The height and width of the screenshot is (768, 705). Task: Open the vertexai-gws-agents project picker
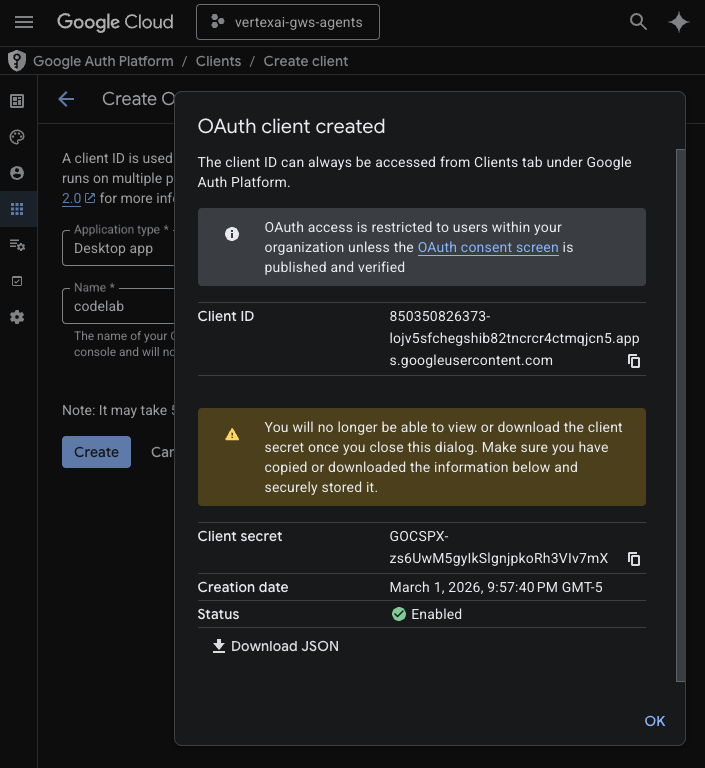click(288, 22)
